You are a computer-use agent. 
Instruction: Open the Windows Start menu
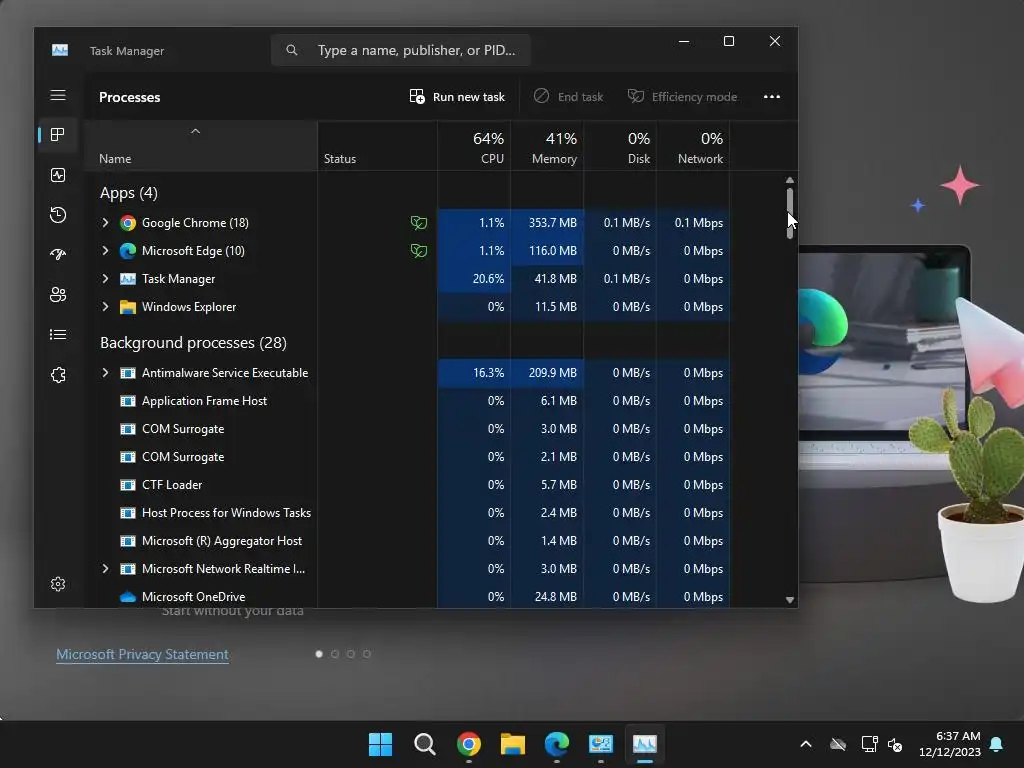coord(380,744)
